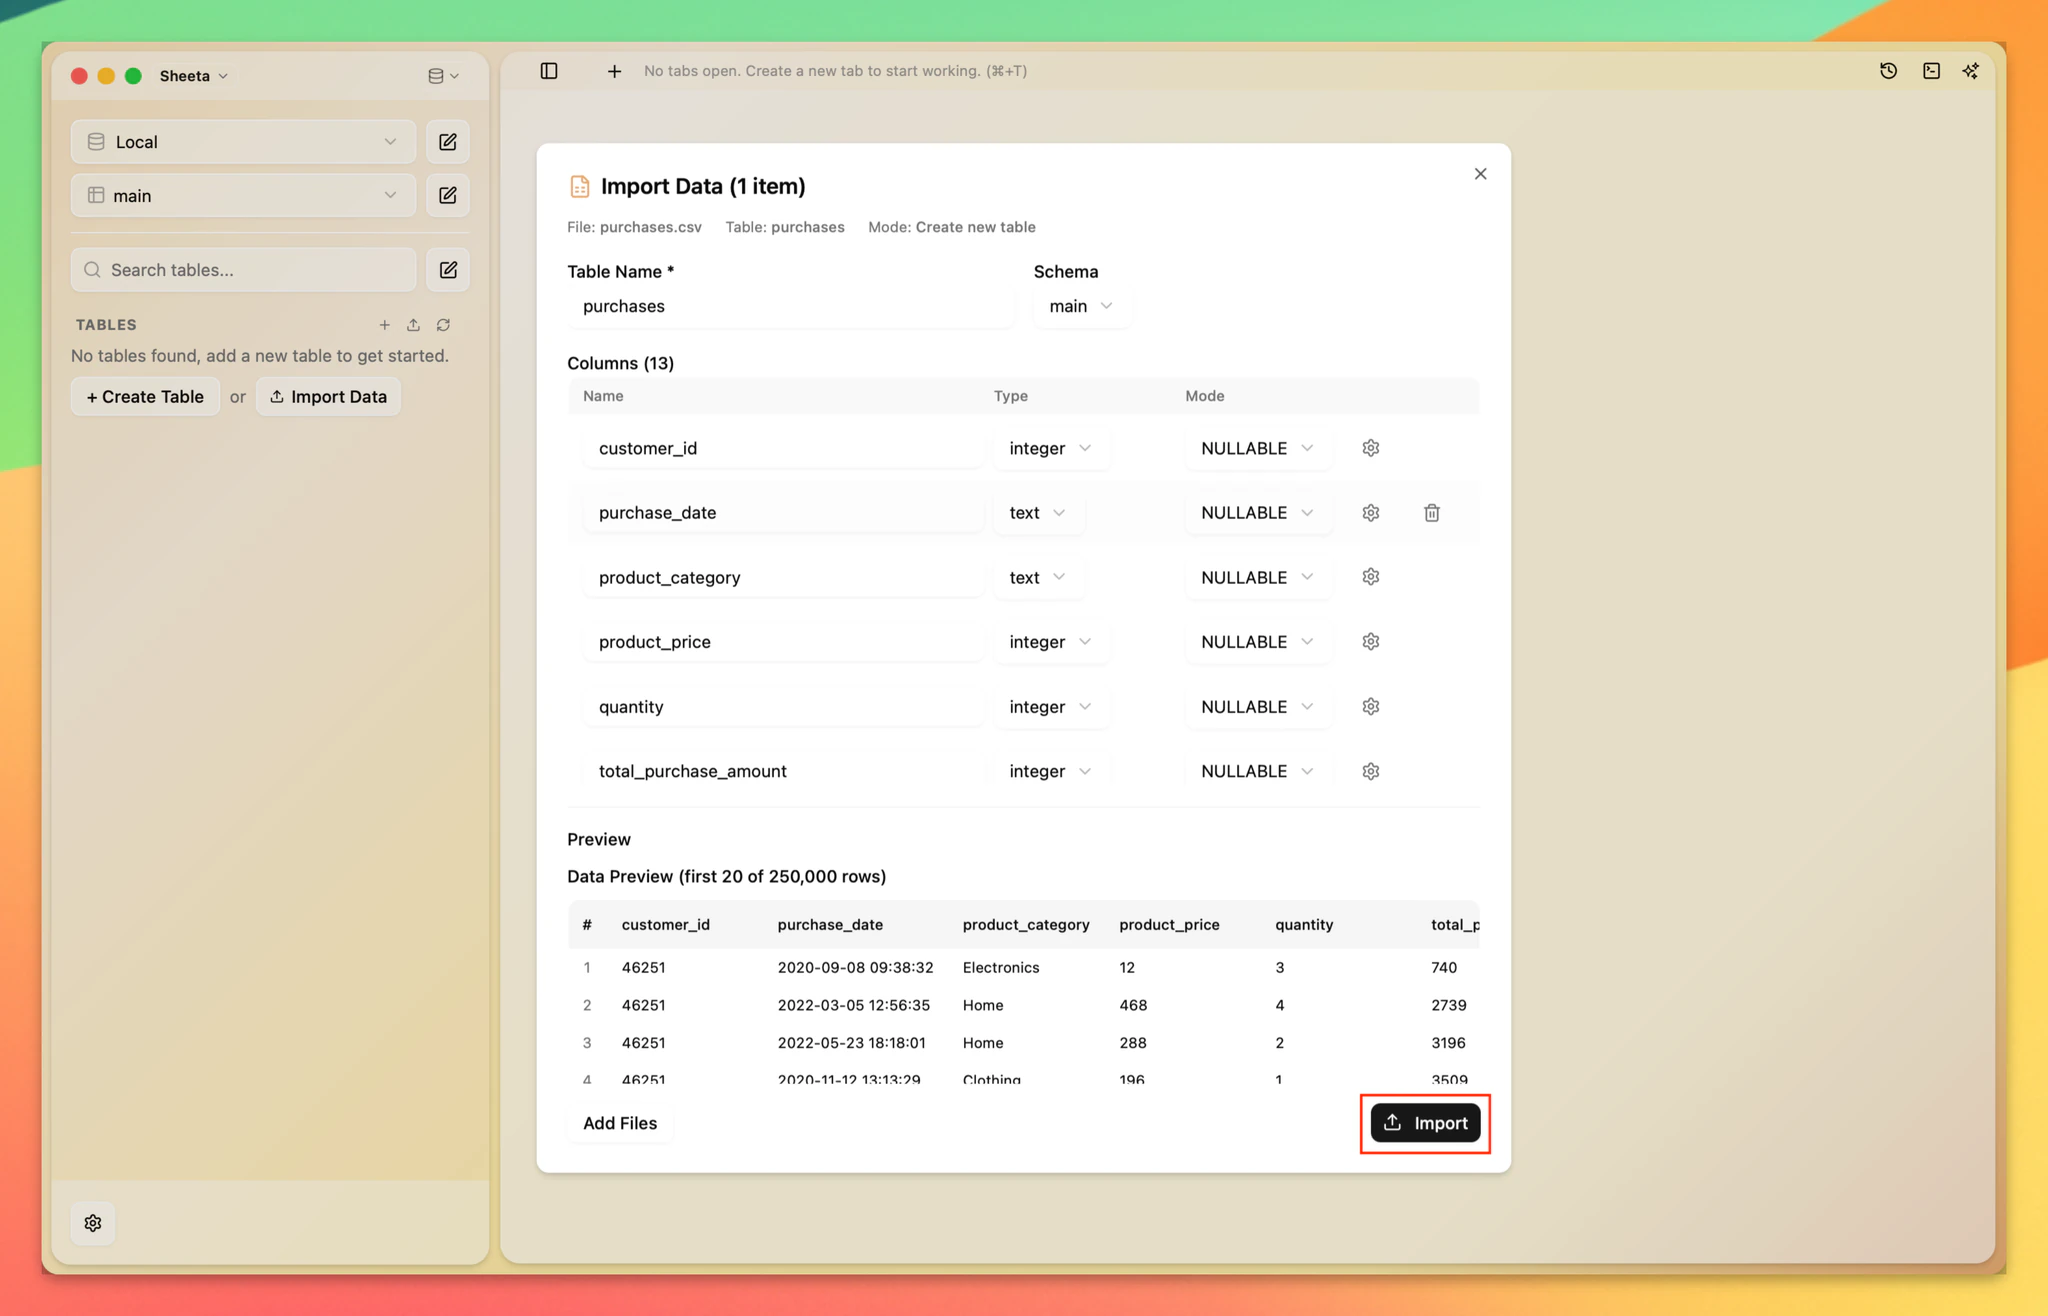This screenshot has height=1316, width=2048.
Task: Click the Import button
Action: (1425, 1123)
